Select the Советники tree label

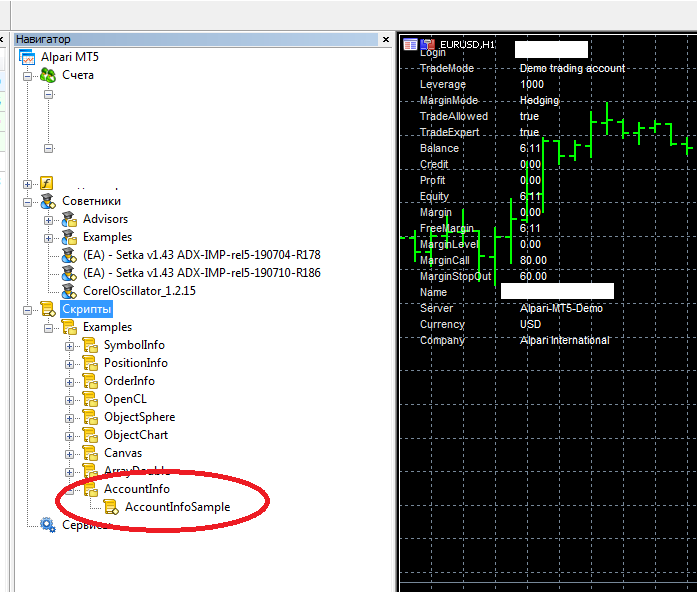point(92,201)
